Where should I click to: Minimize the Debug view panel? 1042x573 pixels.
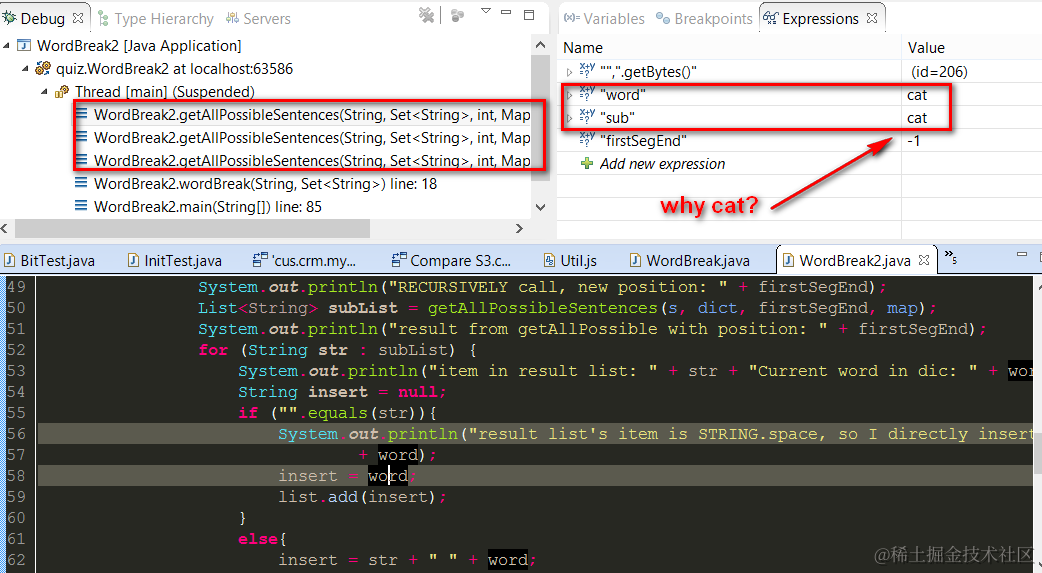(506, 12)
